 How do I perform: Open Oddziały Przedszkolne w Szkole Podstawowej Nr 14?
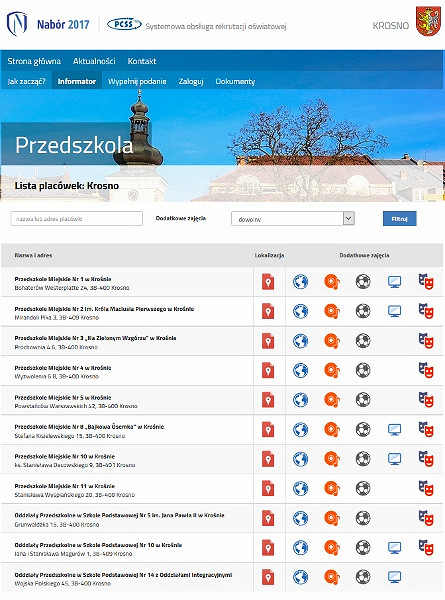tap(123, 575)
